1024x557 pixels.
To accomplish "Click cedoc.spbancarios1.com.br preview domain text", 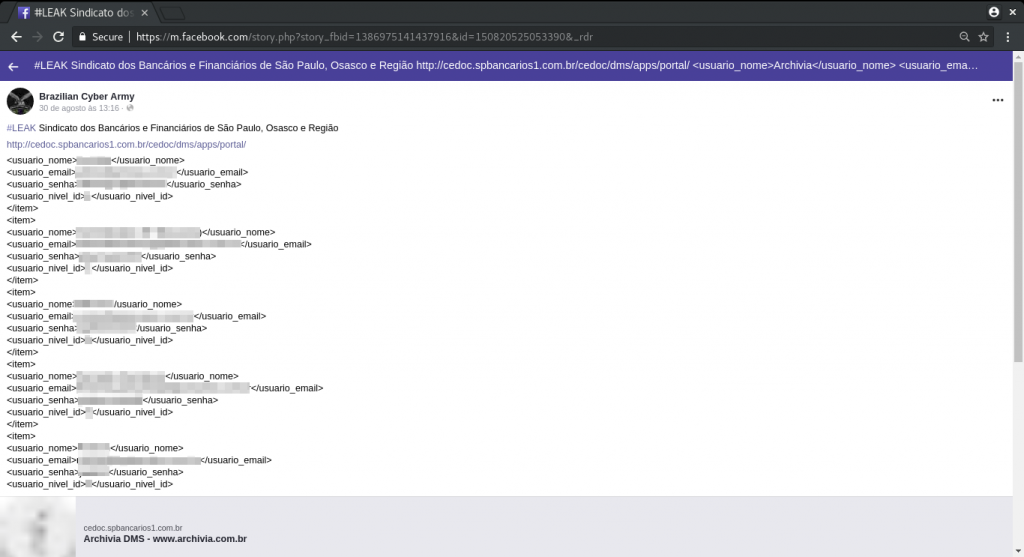I will click(133, 528).
